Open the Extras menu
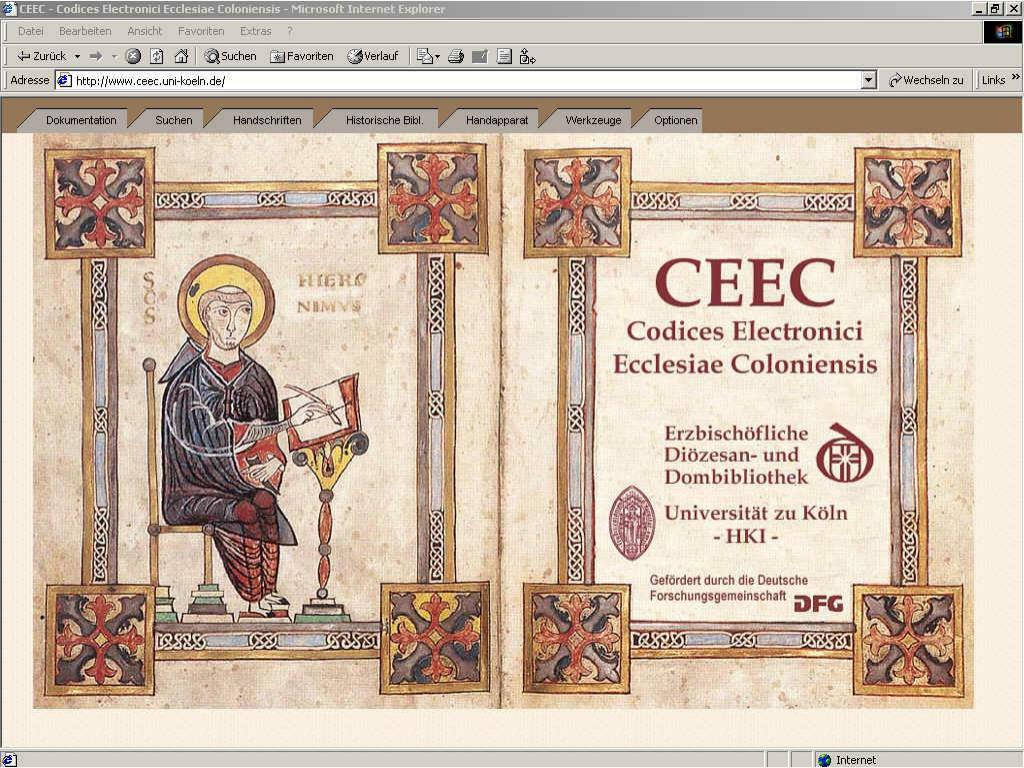 click(x=255, y=31)
